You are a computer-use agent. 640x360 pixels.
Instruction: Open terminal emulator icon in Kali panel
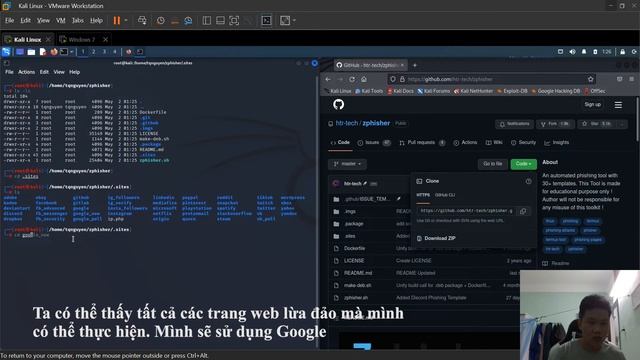(64, 52)
